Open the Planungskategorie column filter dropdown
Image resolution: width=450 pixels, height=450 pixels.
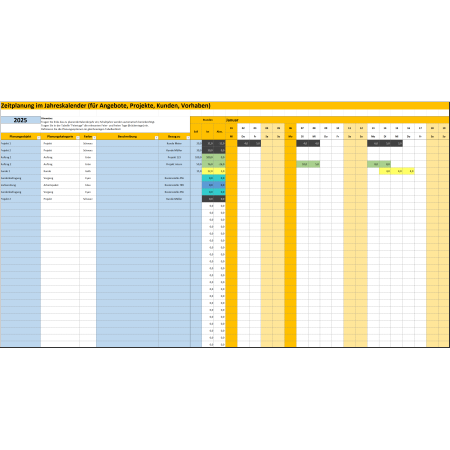[x=77, y=137]
